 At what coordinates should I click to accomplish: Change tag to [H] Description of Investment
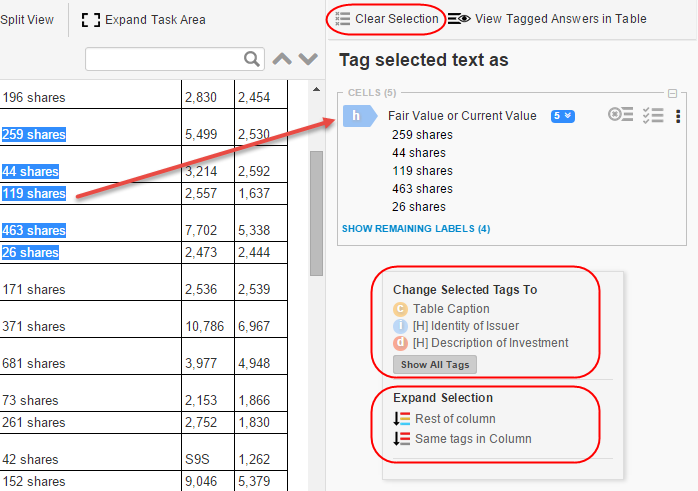(x=491, y=343)
